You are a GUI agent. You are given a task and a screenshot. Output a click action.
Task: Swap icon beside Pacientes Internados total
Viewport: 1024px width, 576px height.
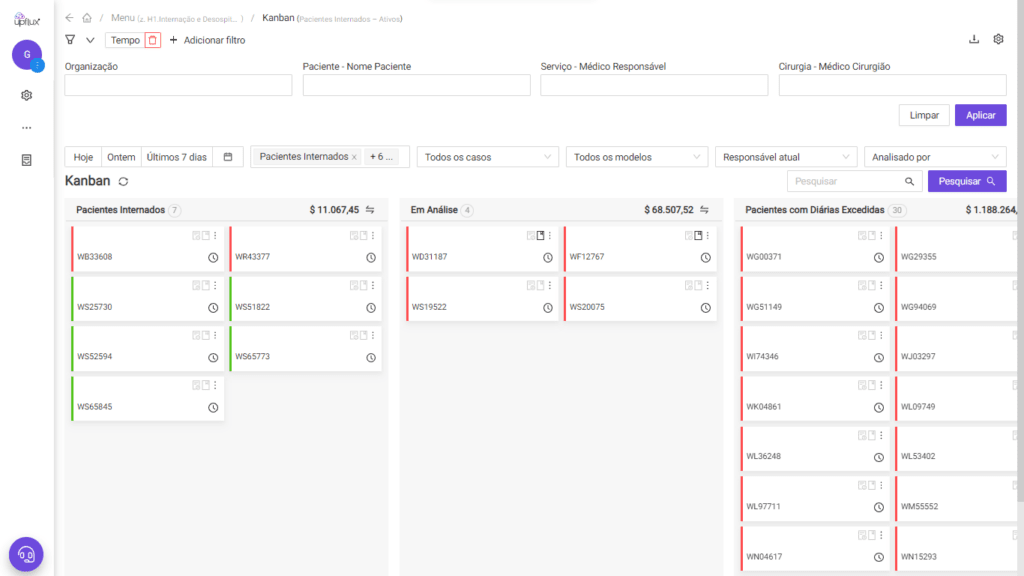370,210
